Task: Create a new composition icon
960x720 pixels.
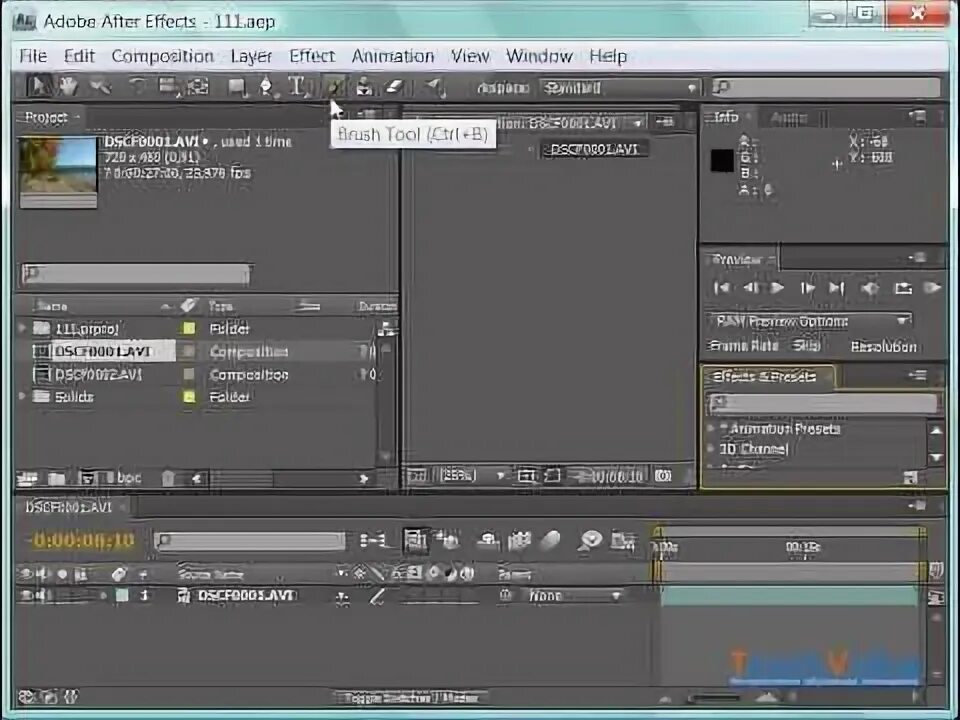Action: click(88, 478)
